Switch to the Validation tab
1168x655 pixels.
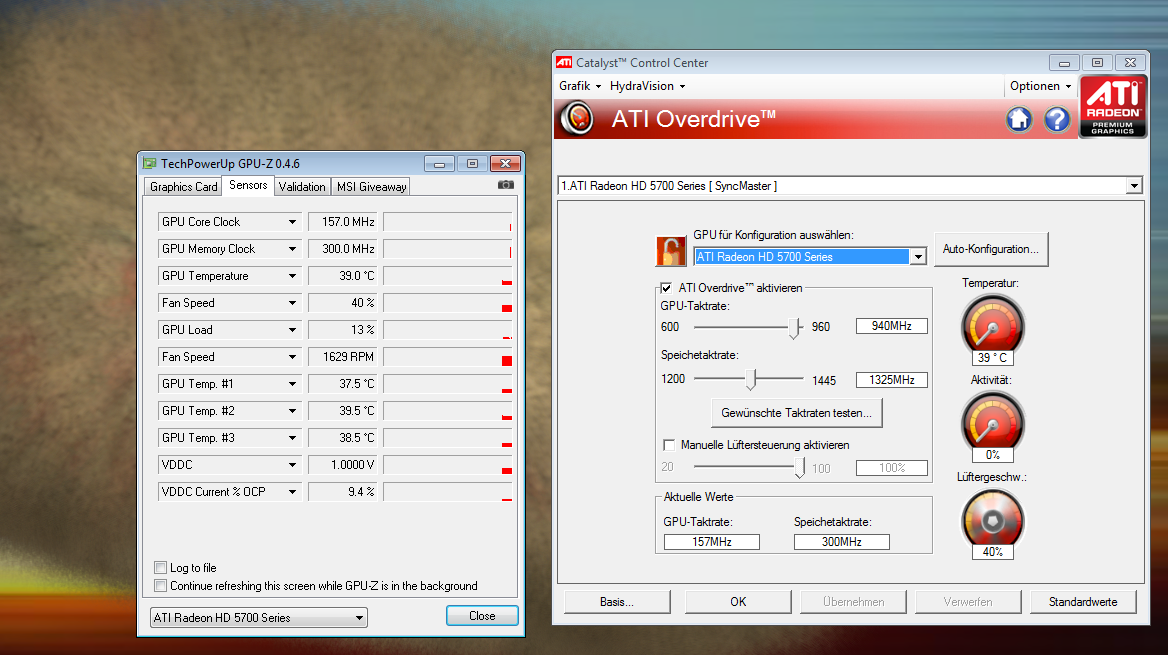point(302,187)
